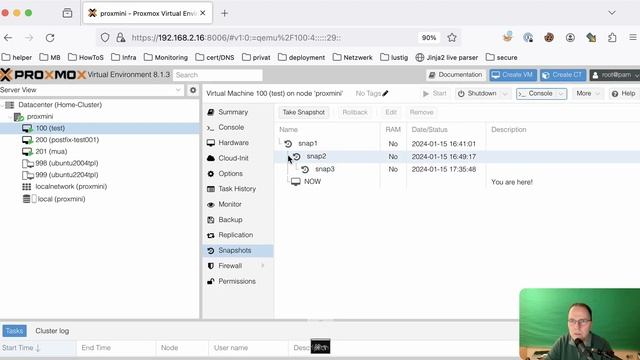Image resolution: width=640 pixels, height=360 pixels.
Task: Open the More dropdown menu
Action: [x=588, y=93]
